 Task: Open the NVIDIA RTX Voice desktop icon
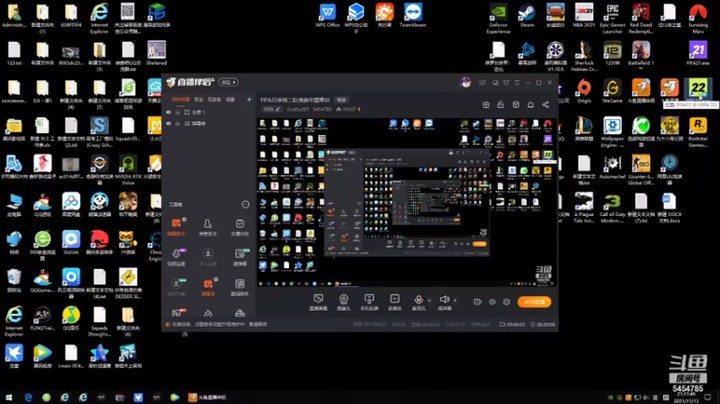(128, 170)
